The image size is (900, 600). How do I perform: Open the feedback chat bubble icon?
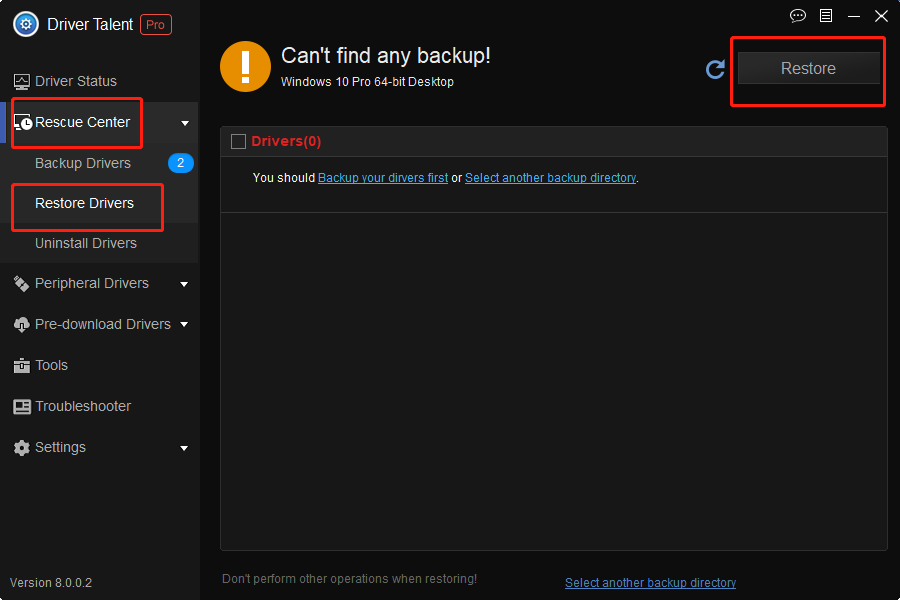coord(798,16)
